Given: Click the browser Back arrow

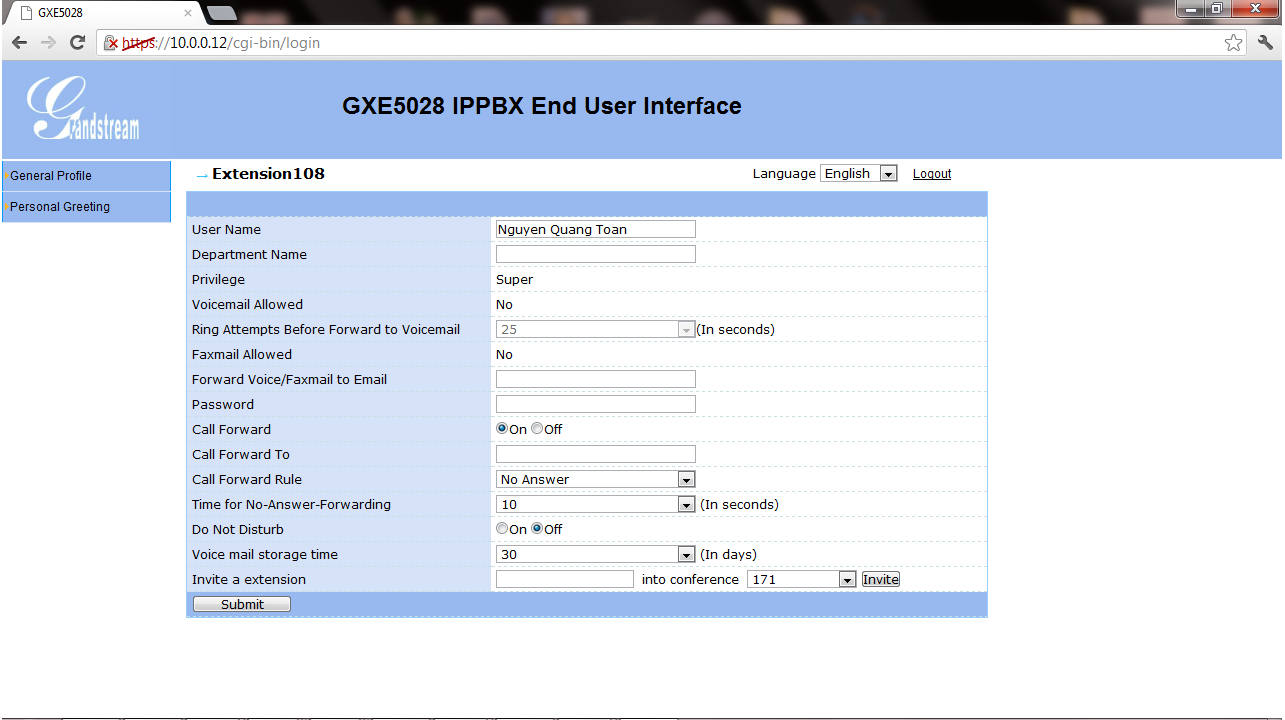Looking at the screenshot, I should tap(19, 43).
